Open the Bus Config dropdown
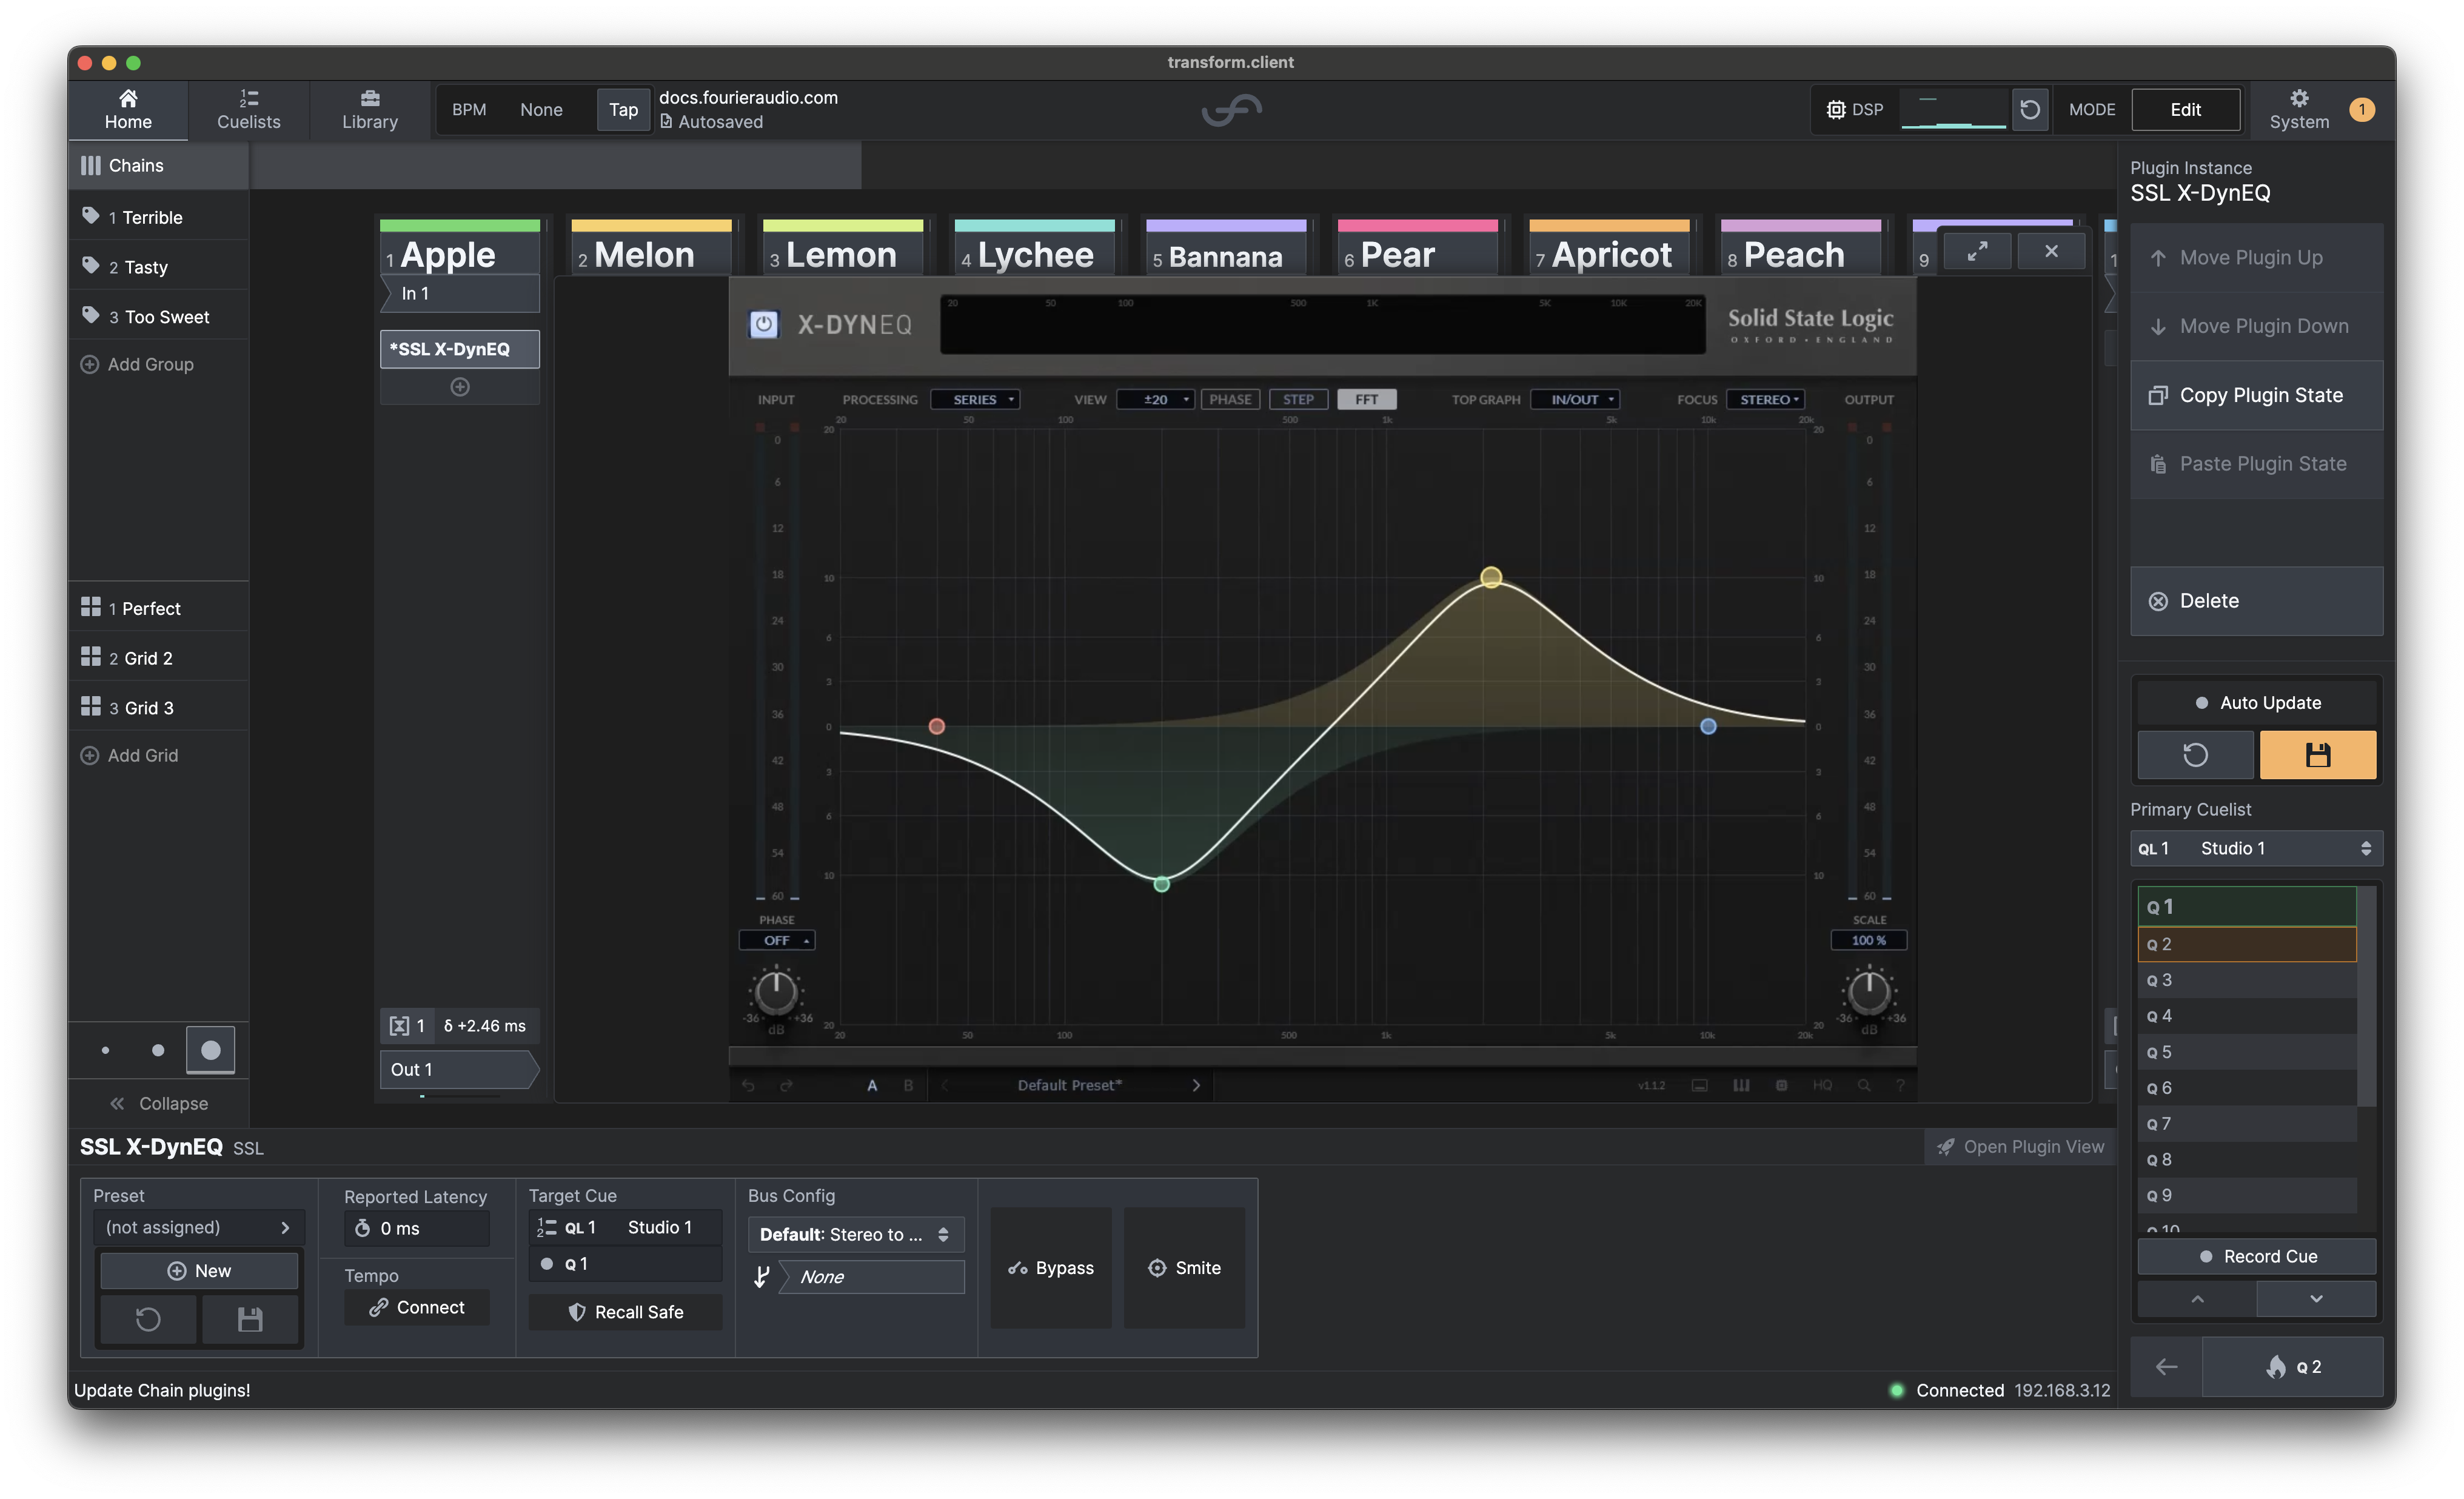This screenshot has height=1499, width=2464. 856,1234
